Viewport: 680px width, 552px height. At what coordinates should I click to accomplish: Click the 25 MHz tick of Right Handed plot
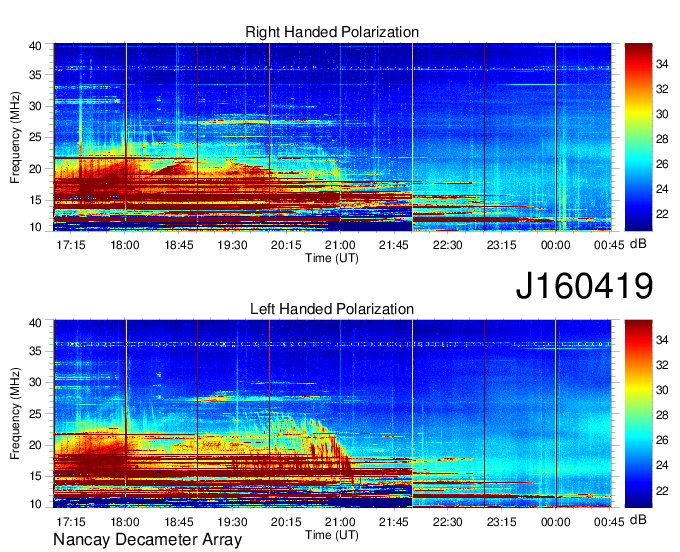coord(35,137)
